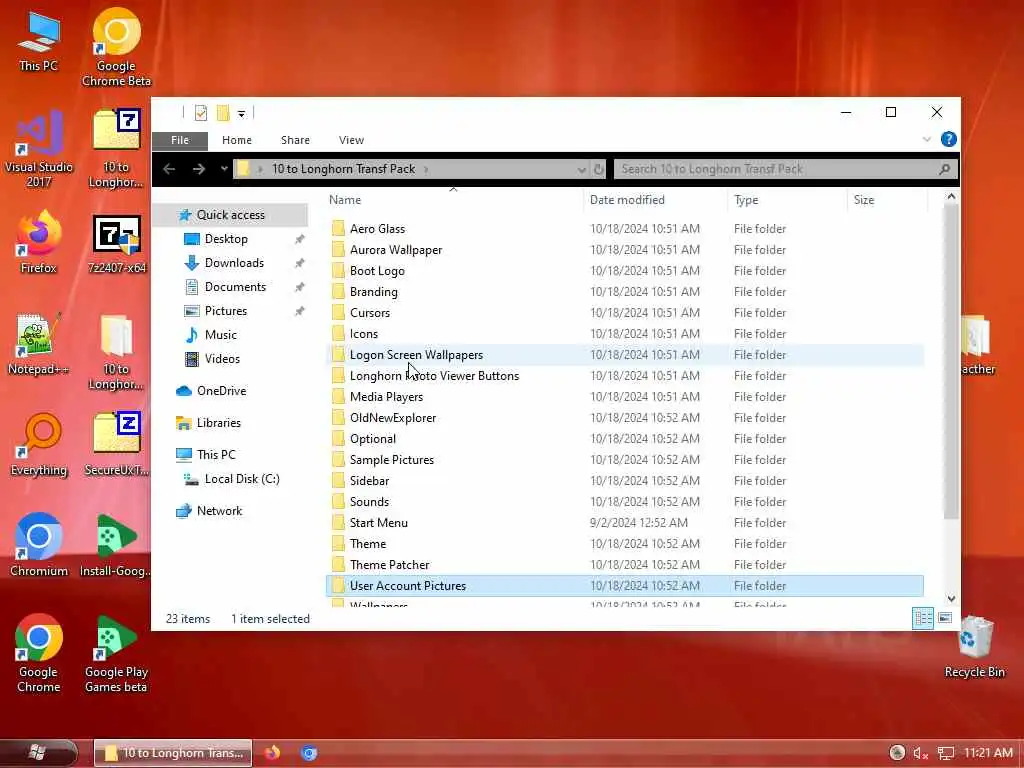Open Music in the navigation pane

pos(220,335)
